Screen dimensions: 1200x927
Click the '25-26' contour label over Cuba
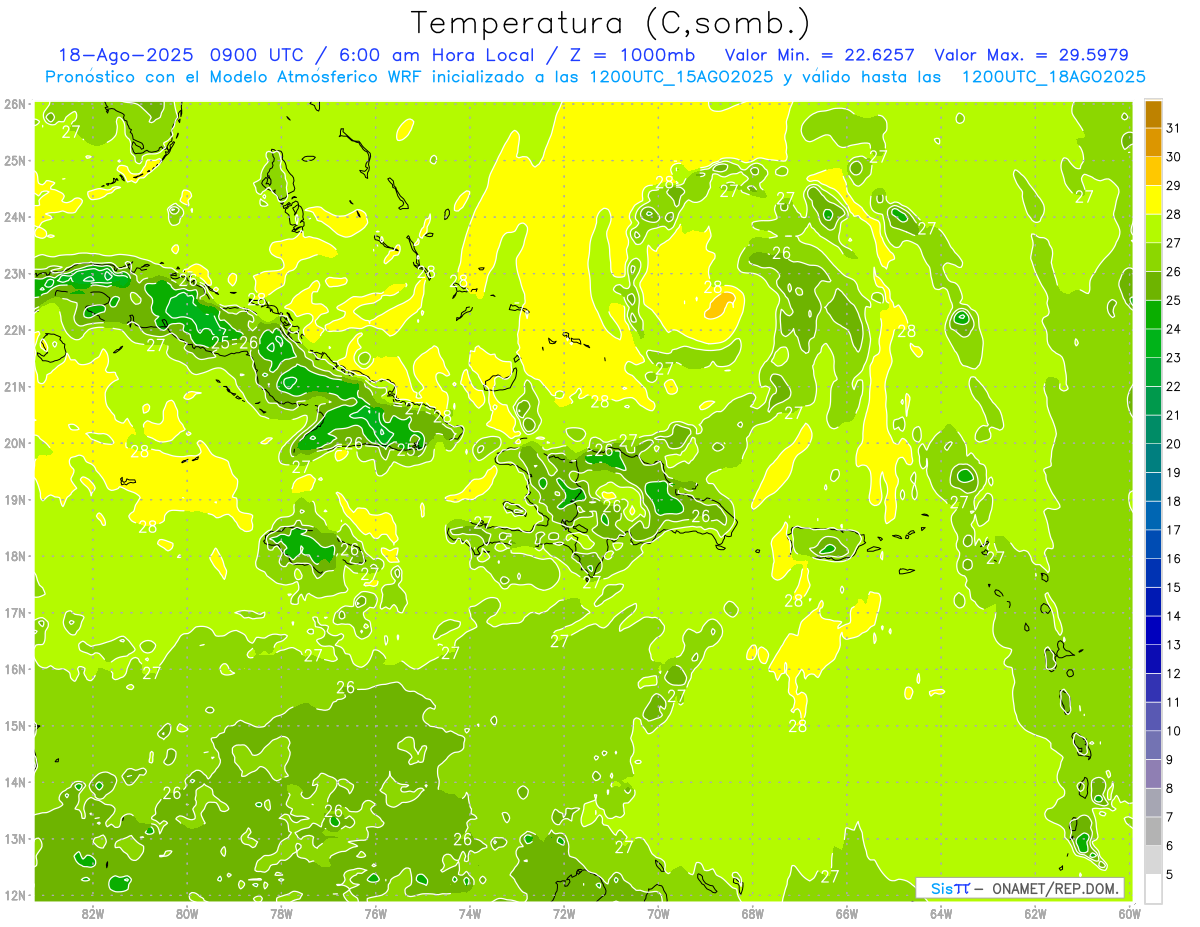(x=234, y=343)
